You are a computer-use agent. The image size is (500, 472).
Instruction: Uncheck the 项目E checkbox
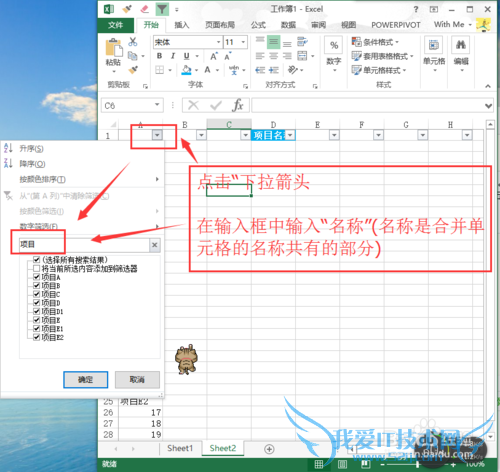pyautogui.click(x=37, y=320)
